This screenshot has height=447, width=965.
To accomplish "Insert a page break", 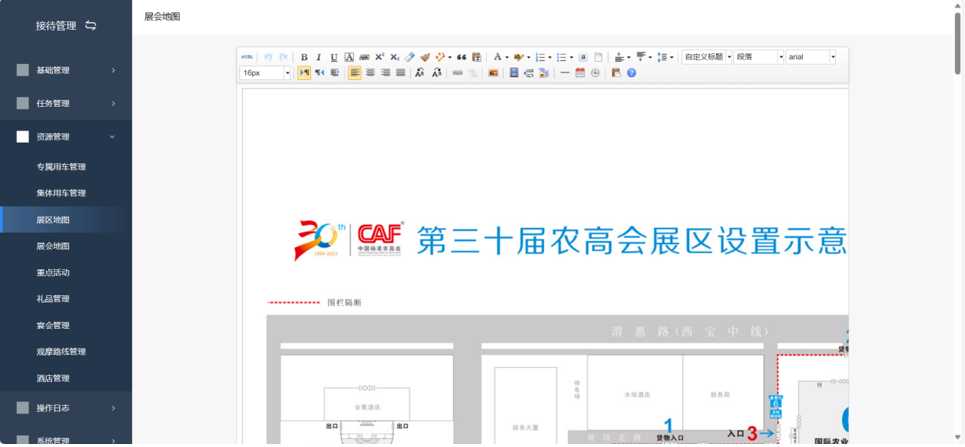I will pos(529,73).
